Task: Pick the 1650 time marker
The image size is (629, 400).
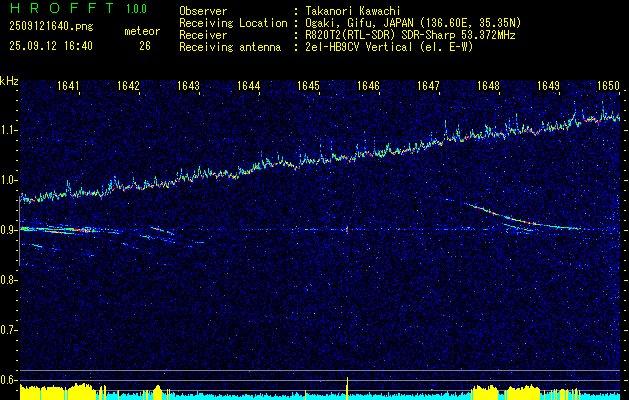Action: [608, 87]
